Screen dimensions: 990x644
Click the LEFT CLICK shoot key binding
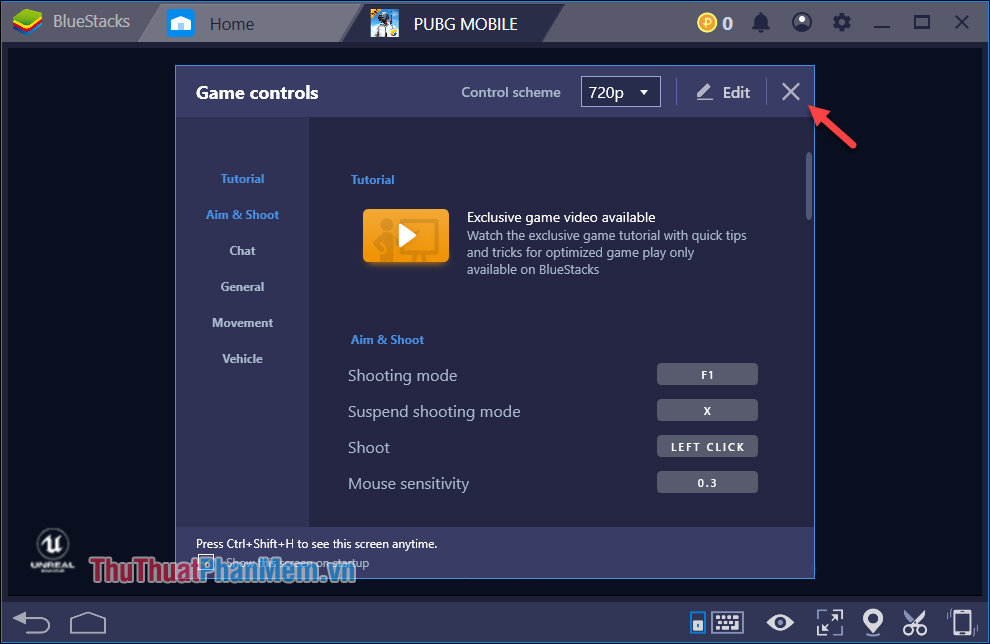707,446
